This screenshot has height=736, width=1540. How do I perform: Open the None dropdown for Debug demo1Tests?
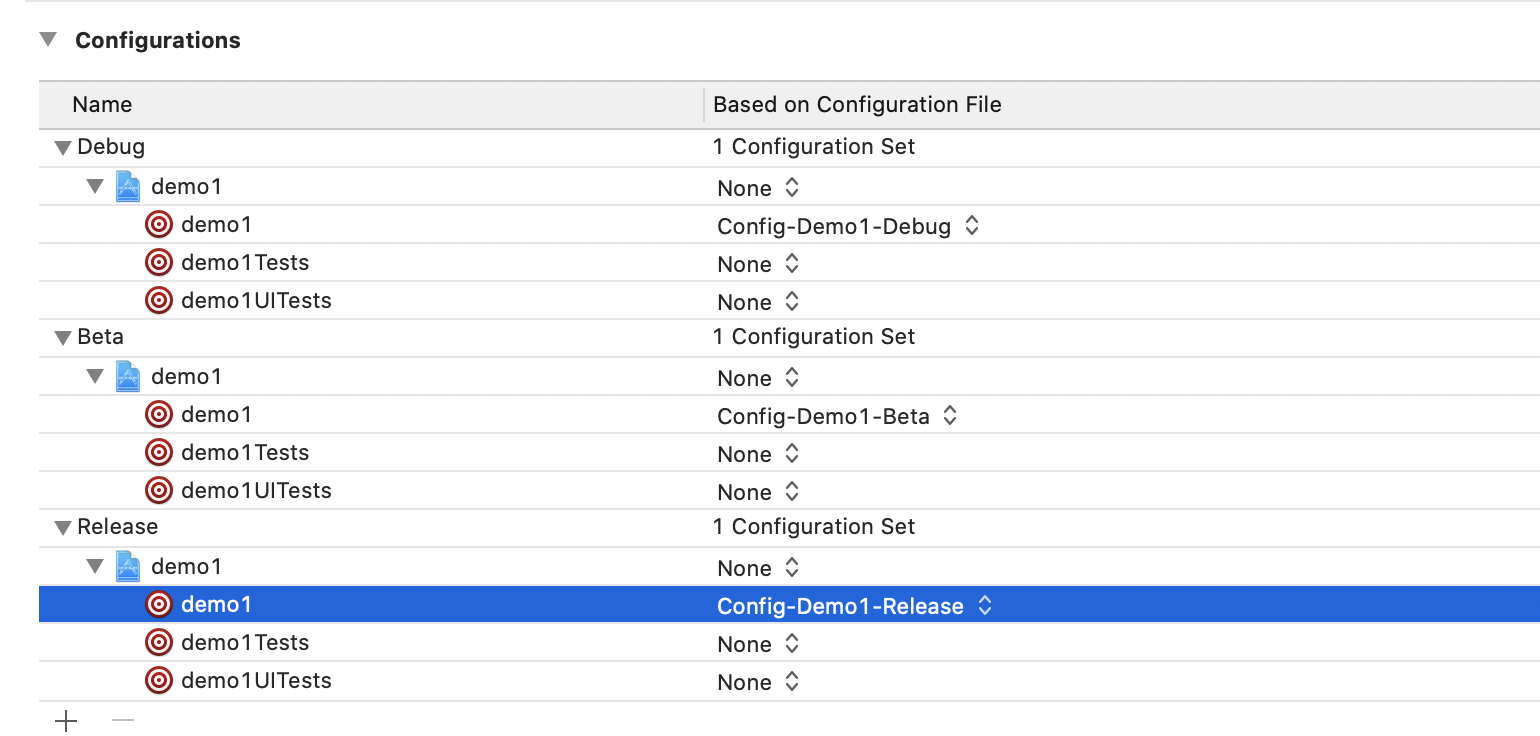coord(791,265)
